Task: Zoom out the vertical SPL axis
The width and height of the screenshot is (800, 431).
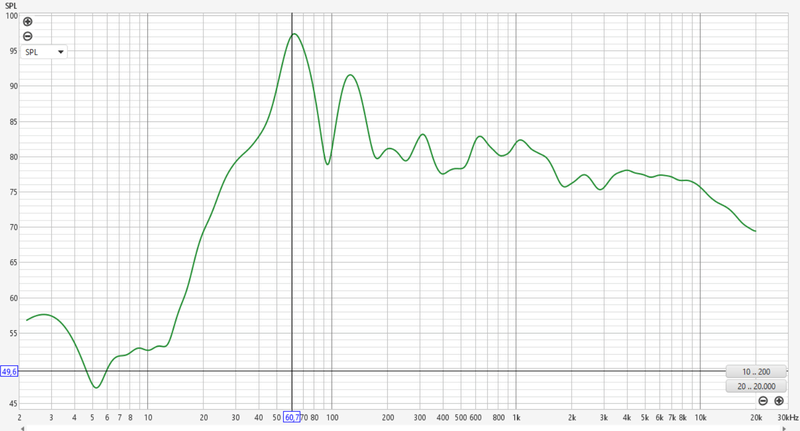Action: click(28, 36)
